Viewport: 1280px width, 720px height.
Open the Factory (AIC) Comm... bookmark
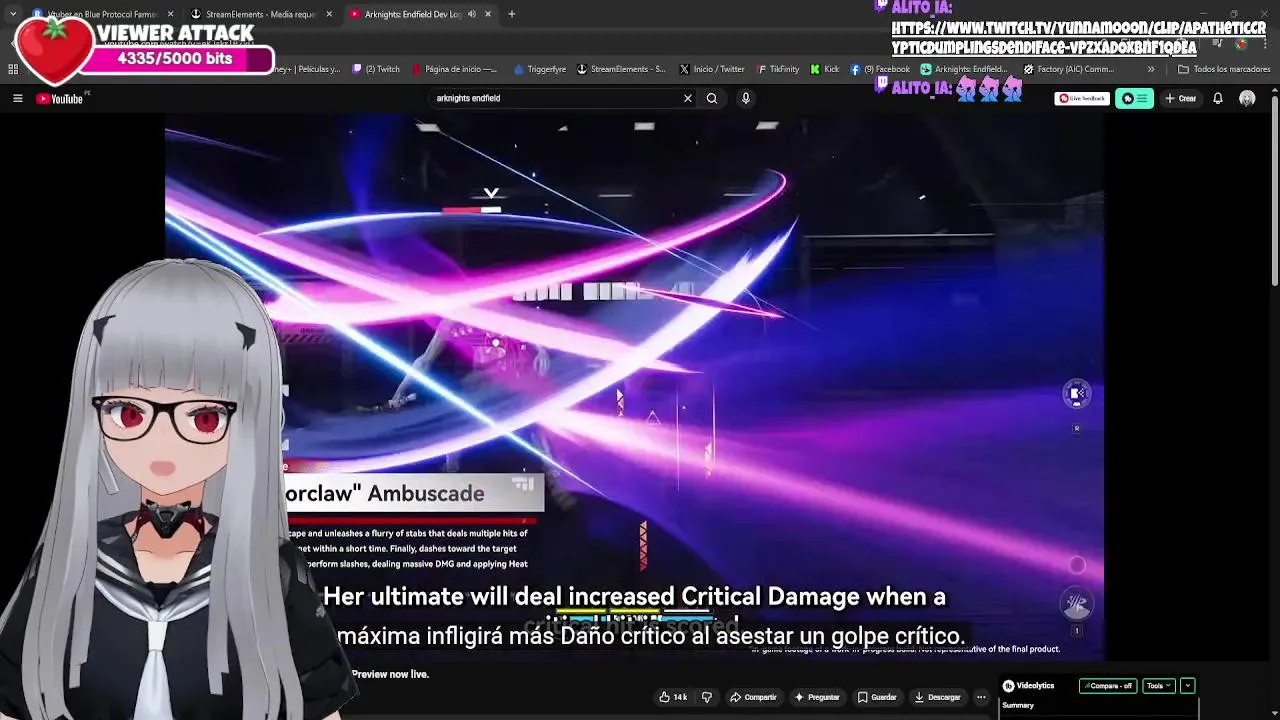[1068, 69]
